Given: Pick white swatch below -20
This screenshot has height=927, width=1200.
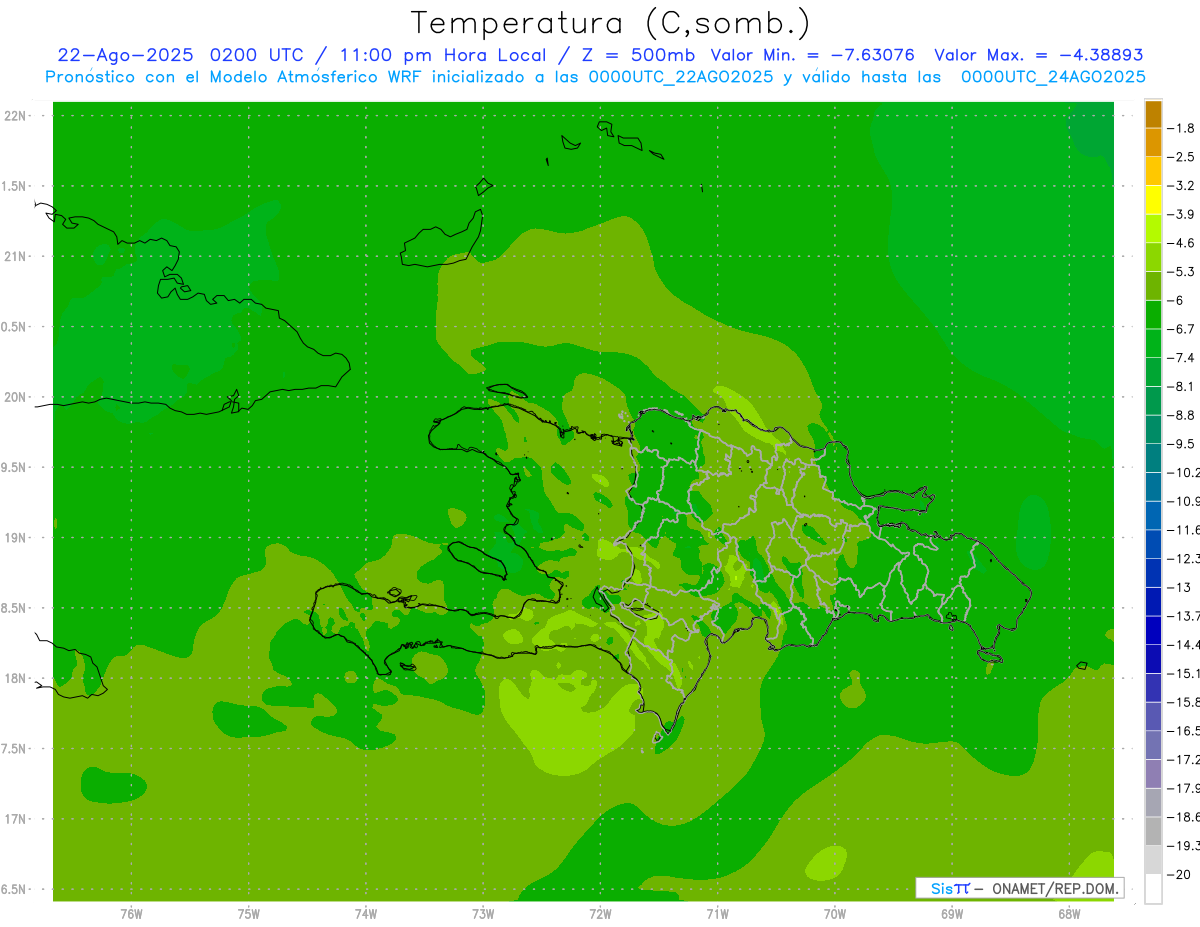Looking at the screenshot, I should coord(1153,888).
